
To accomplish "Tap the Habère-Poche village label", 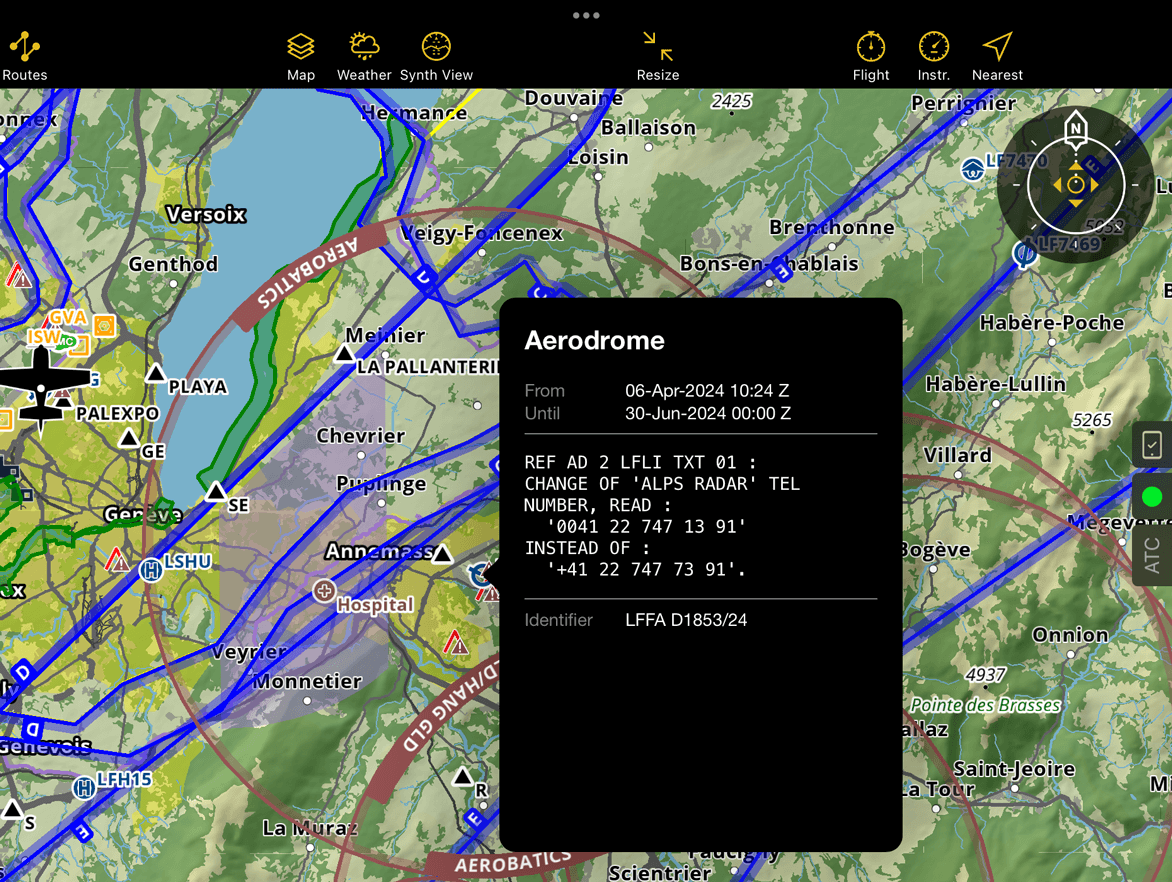I will (1052, 322).
